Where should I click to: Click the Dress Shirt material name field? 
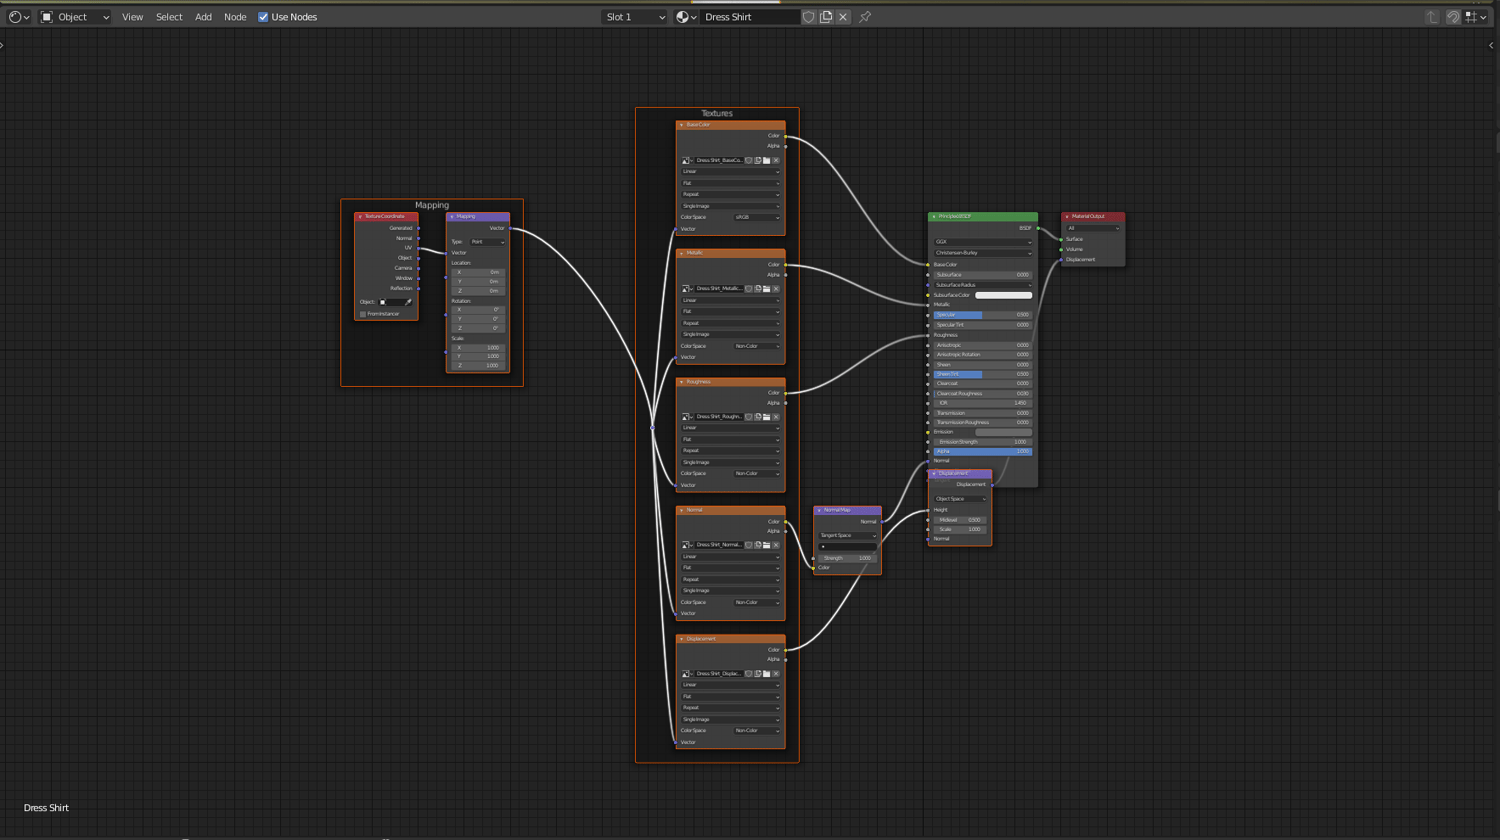point(748,17)
